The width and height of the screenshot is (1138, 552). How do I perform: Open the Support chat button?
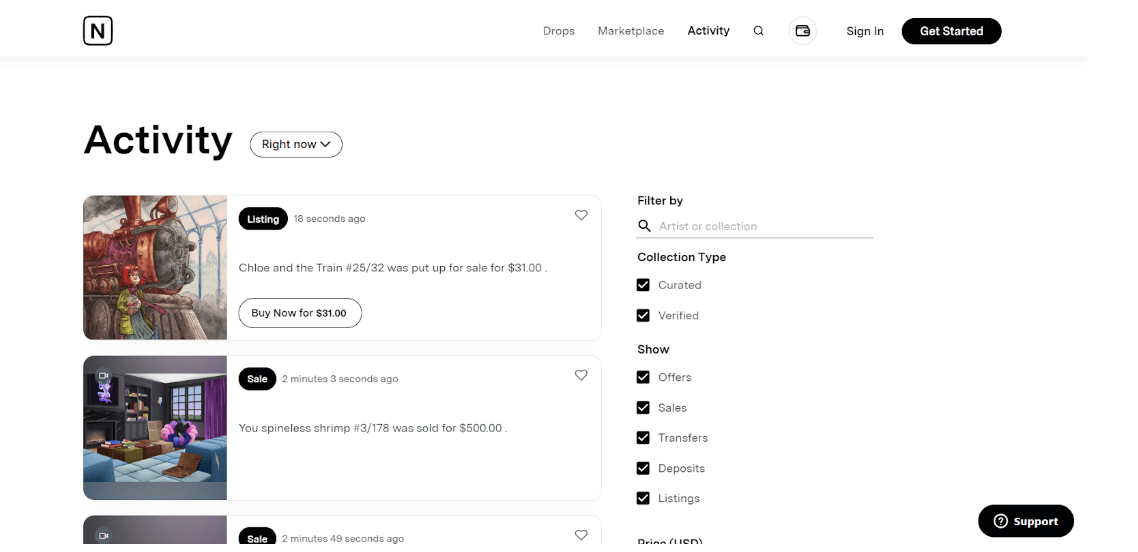pos(1026,521)
